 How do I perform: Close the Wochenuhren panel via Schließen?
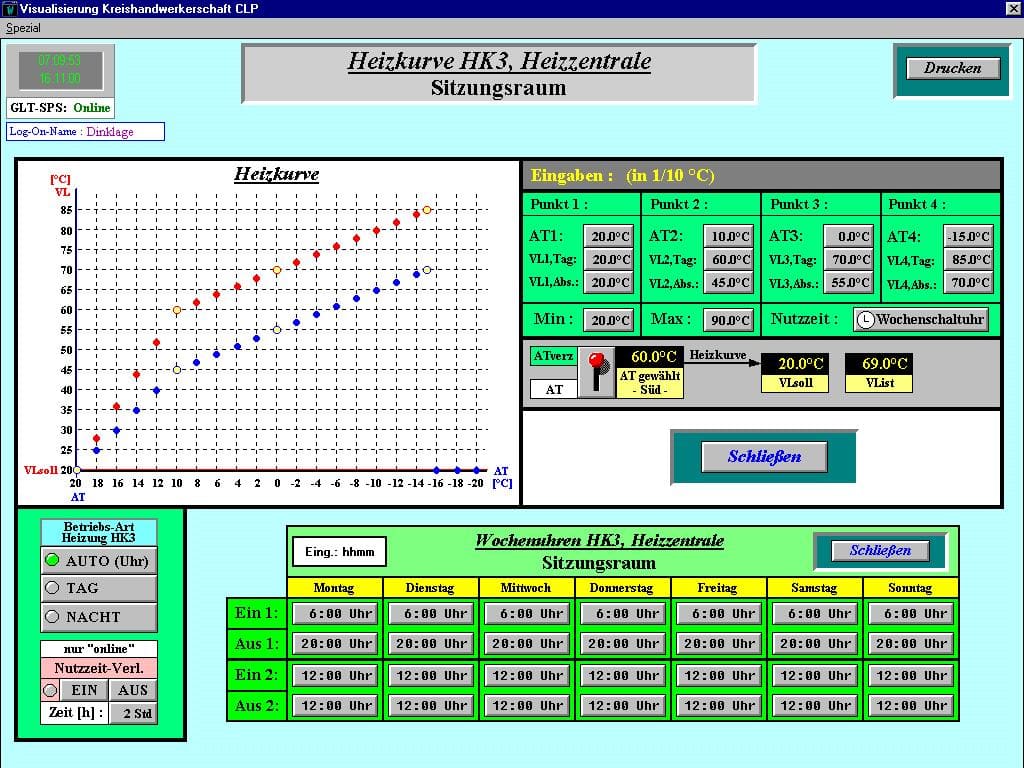[x=879, y=550]
